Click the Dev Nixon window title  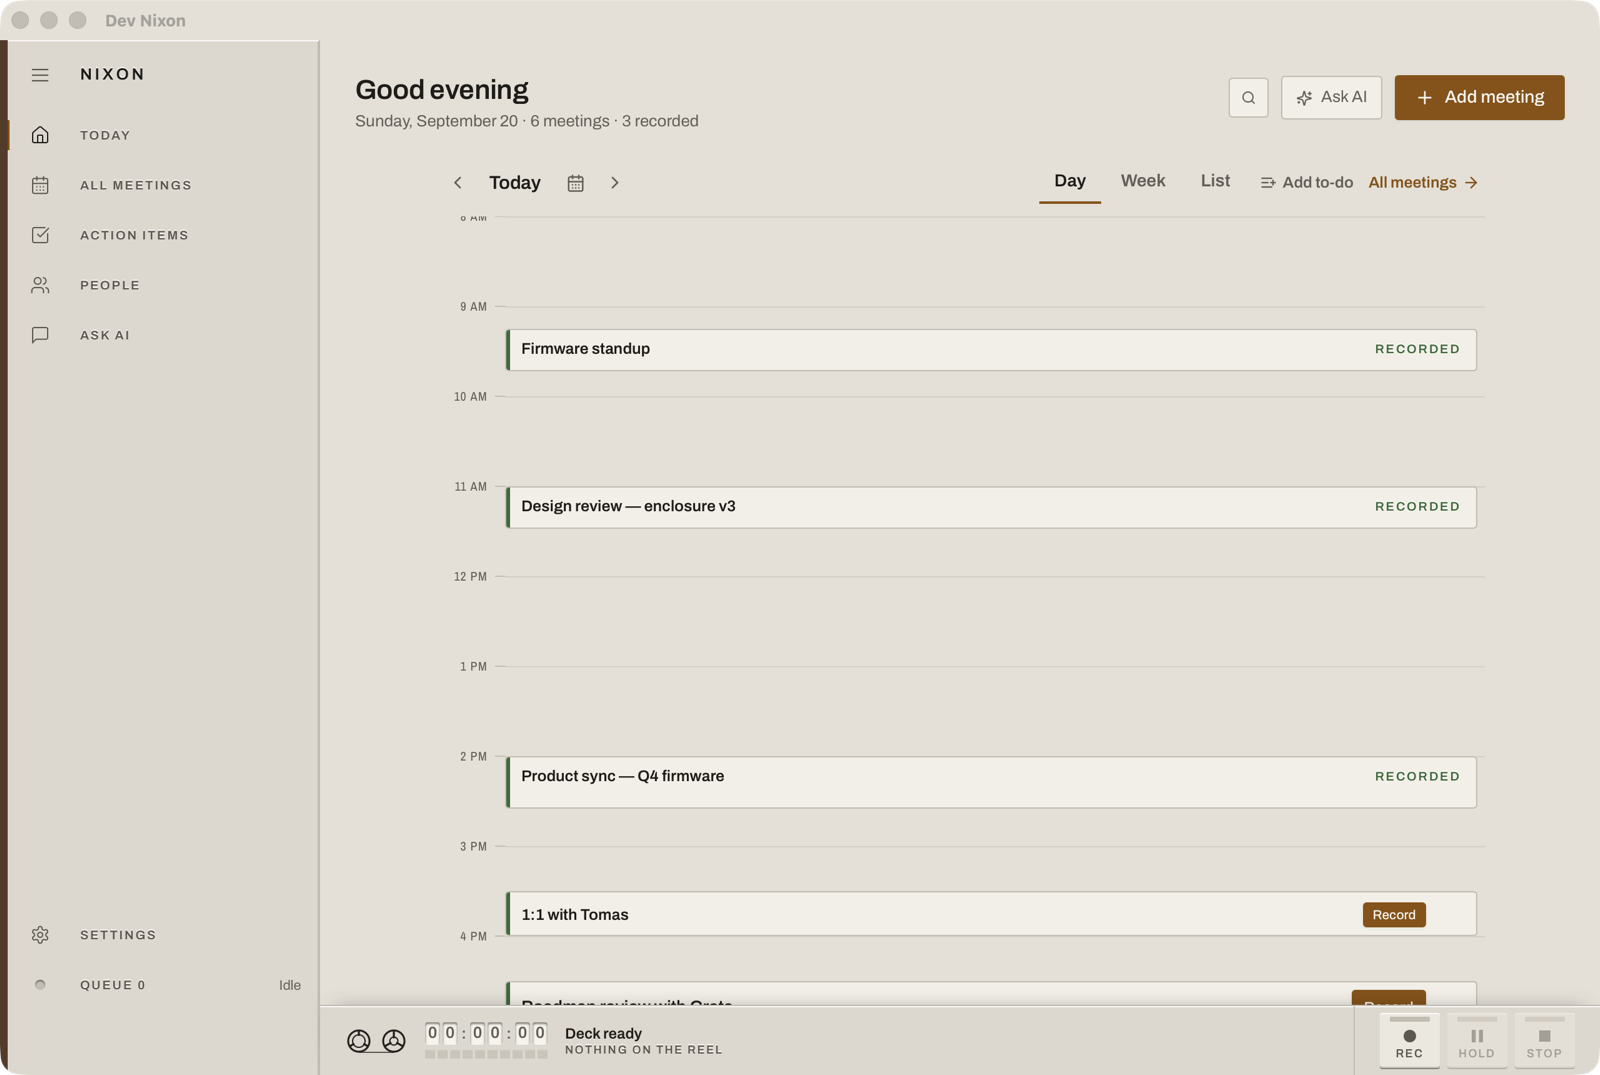(145, 20)
